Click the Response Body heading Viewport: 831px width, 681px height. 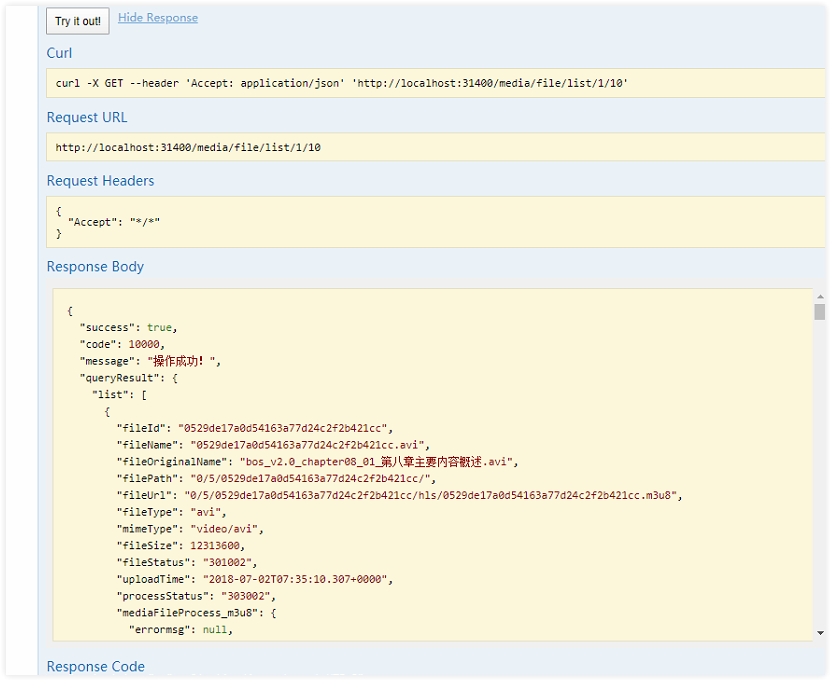point(95,267)
